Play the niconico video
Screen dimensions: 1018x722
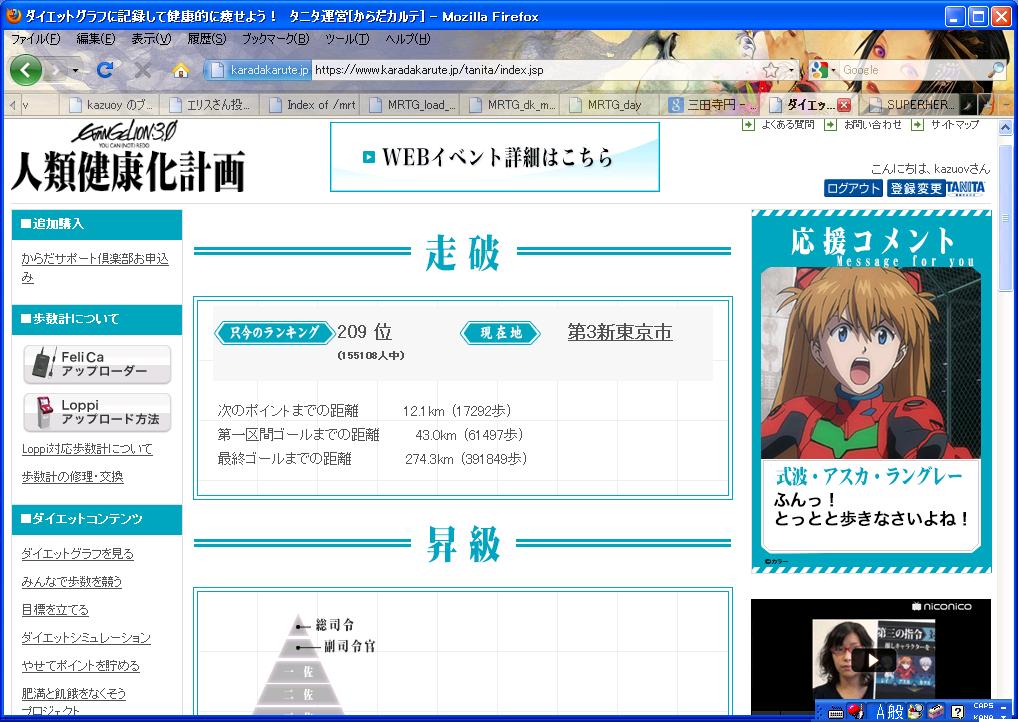point(872,660)
